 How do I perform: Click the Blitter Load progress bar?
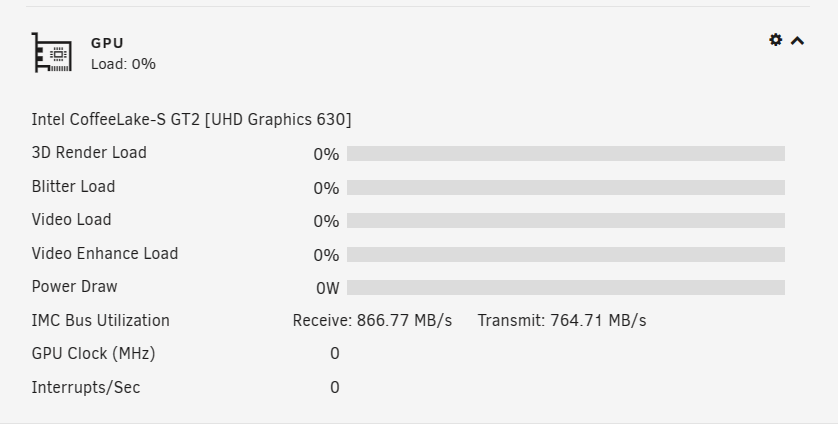click(565, 188)
